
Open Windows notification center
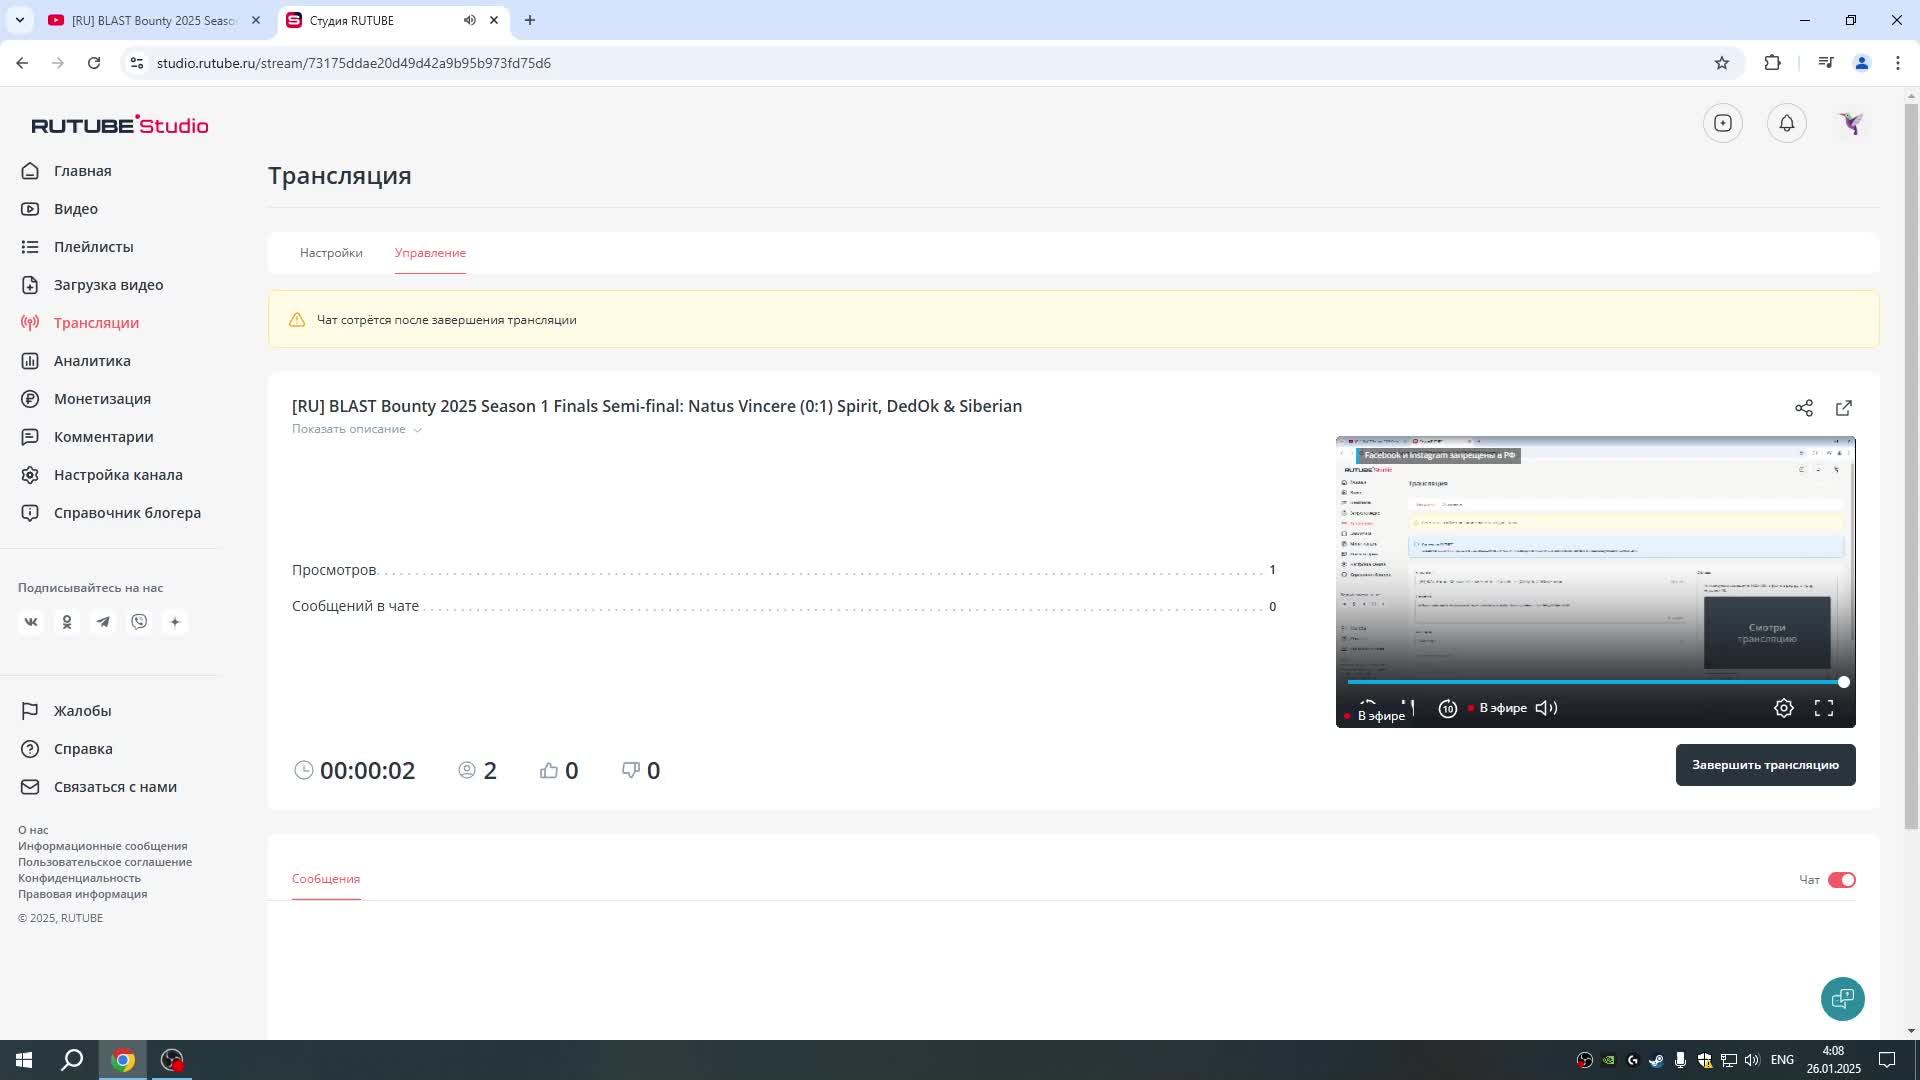[1887, 1060]
